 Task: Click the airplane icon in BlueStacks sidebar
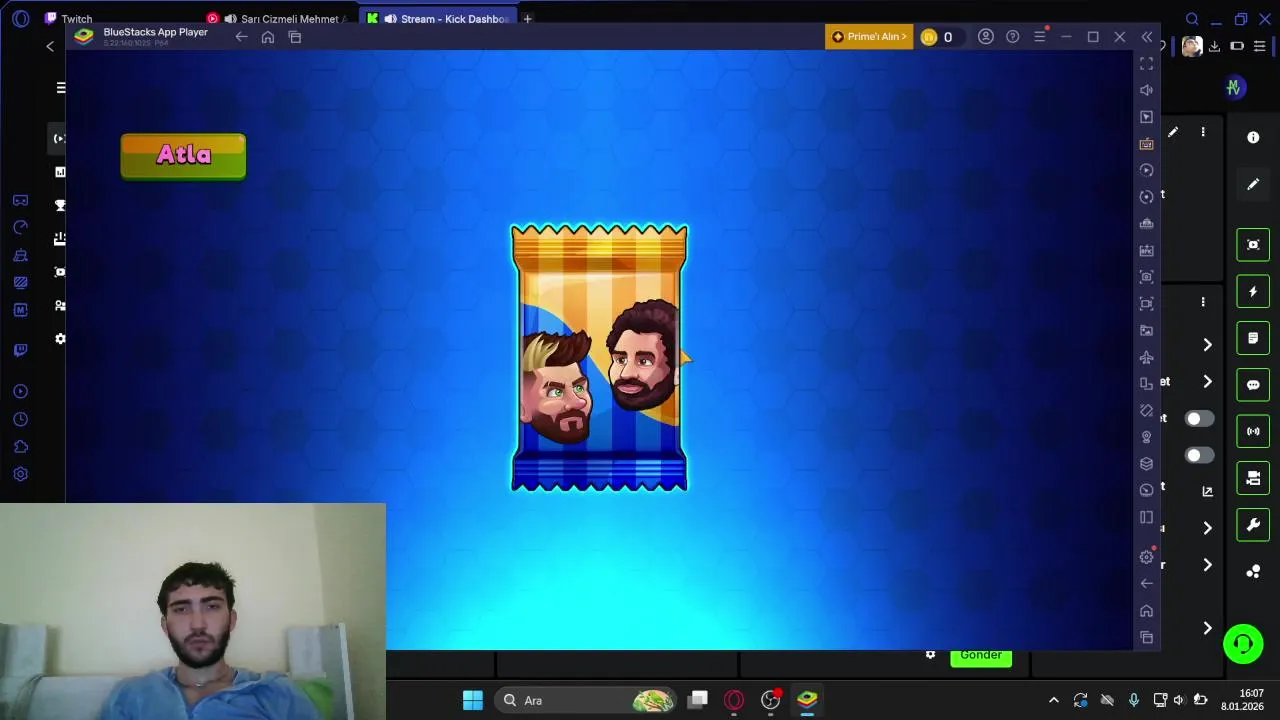coord(1147,357)
